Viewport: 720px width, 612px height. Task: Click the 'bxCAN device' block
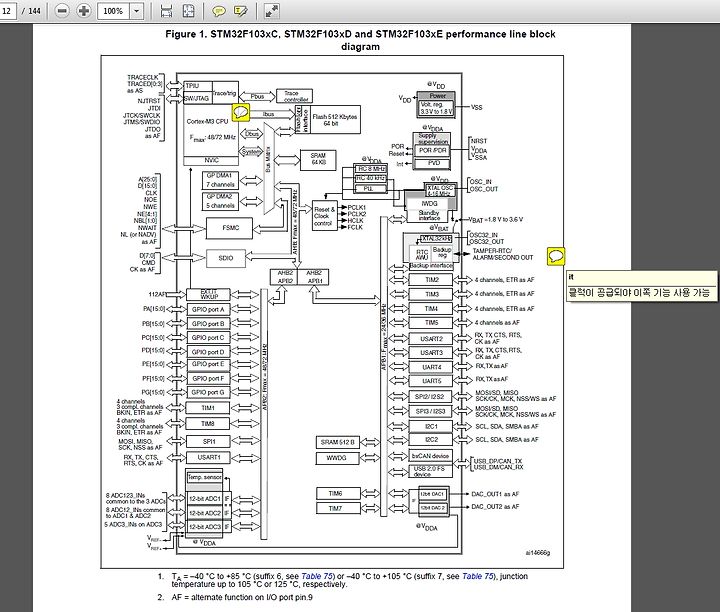(x=430, y=456)
